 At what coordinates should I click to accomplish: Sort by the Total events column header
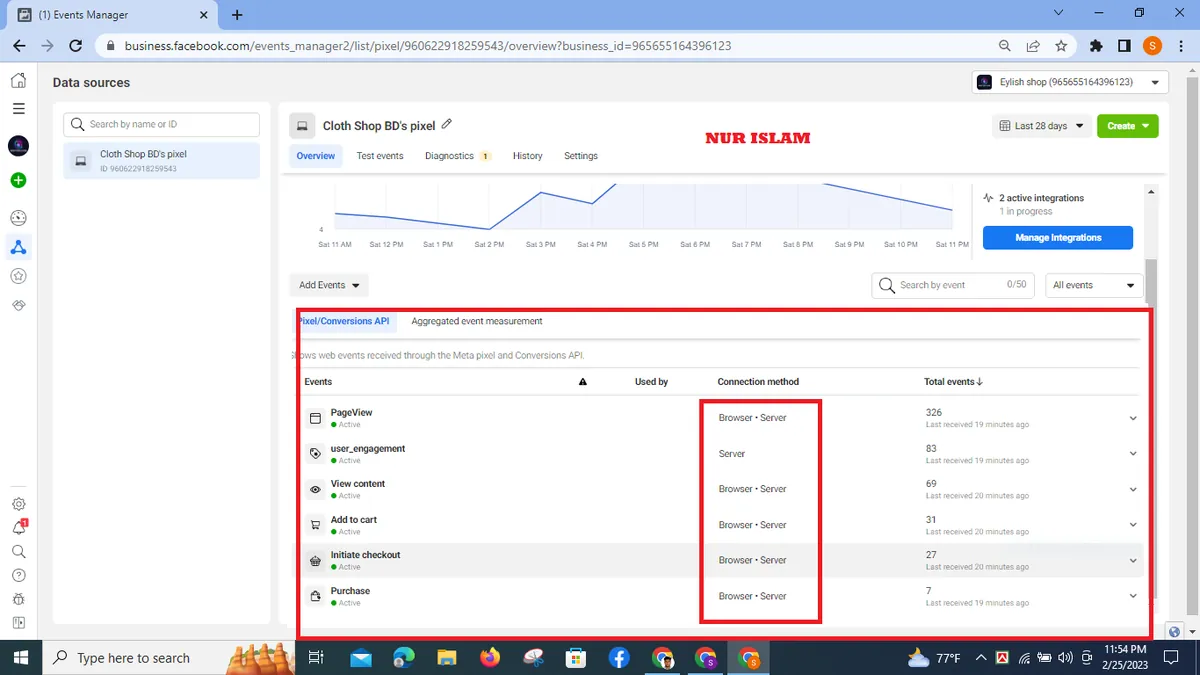click(953, 381)
